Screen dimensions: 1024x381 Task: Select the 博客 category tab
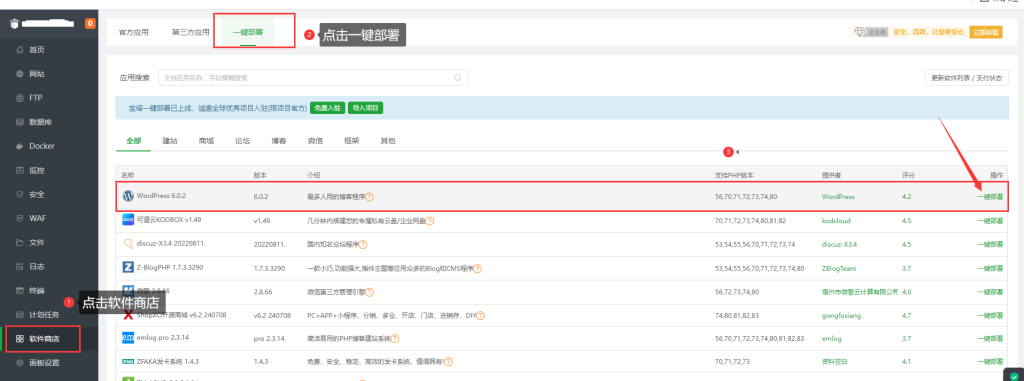(x=279, y=141)
